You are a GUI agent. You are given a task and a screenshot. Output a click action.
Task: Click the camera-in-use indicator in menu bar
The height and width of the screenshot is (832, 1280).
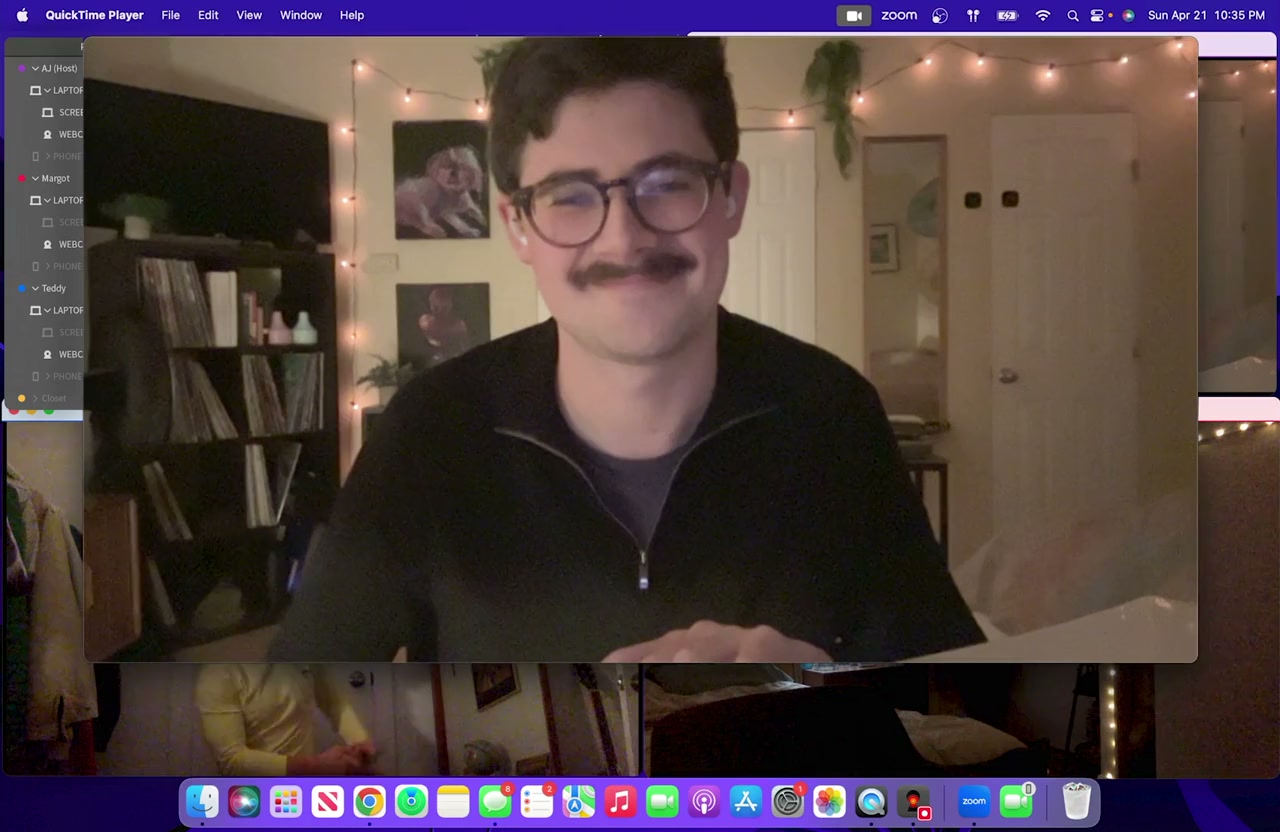click(854, 15)
